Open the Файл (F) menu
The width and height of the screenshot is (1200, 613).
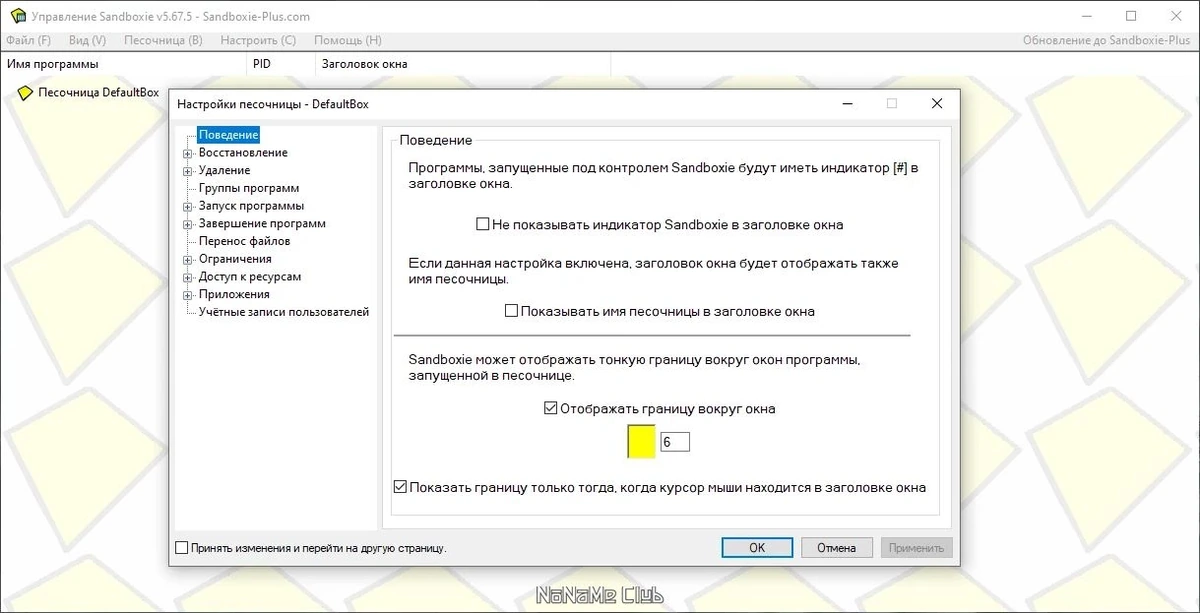pos(28,40)
